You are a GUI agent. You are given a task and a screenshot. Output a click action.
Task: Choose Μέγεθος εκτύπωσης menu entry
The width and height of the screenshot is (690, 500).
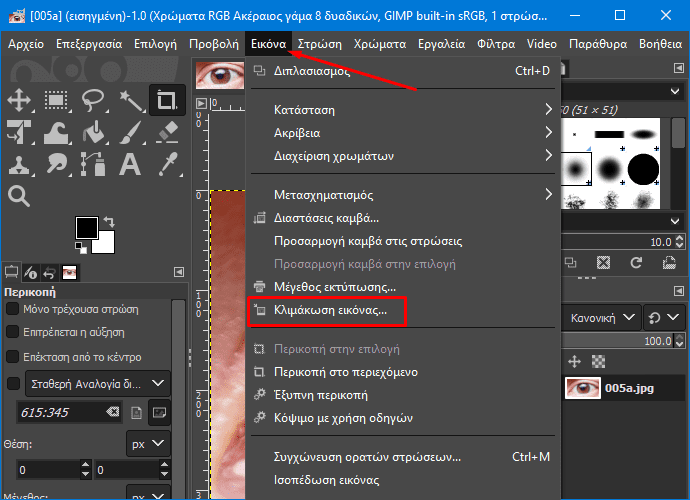[402, 287]
